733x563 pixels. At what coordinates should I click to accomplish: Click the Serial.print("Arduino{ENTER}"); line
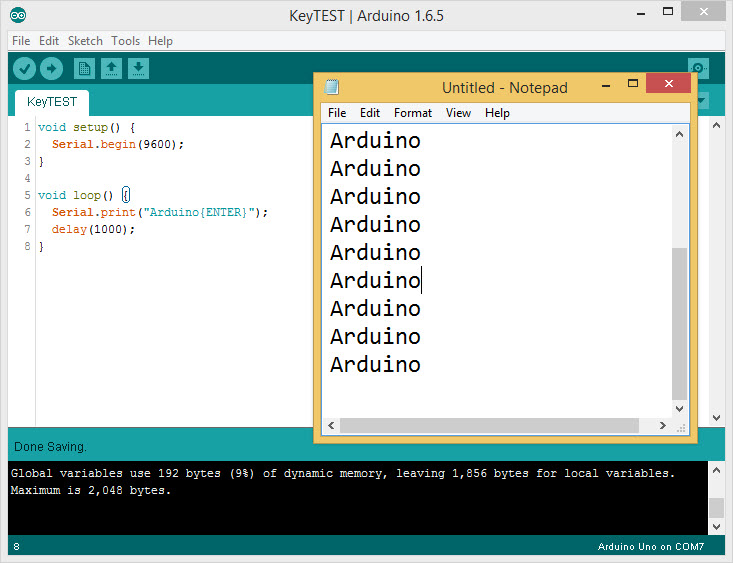(160, 212)
